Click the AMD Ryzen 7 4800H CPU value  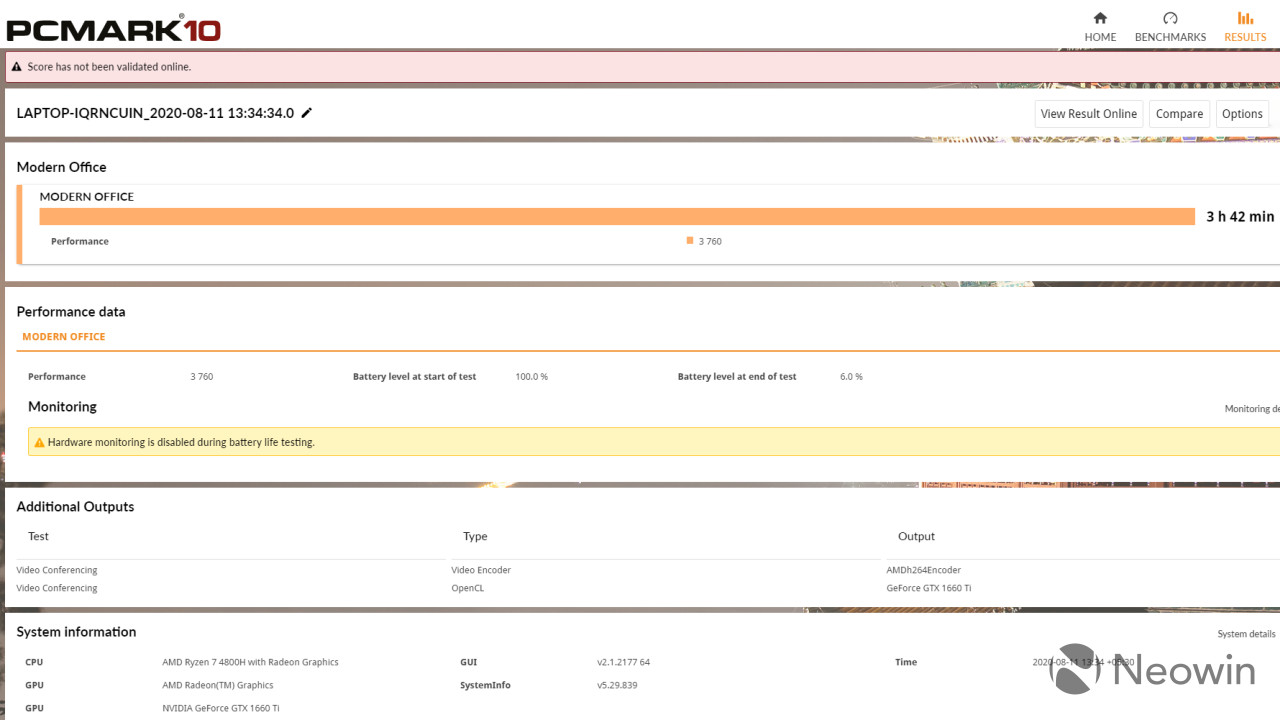[250, 662]
